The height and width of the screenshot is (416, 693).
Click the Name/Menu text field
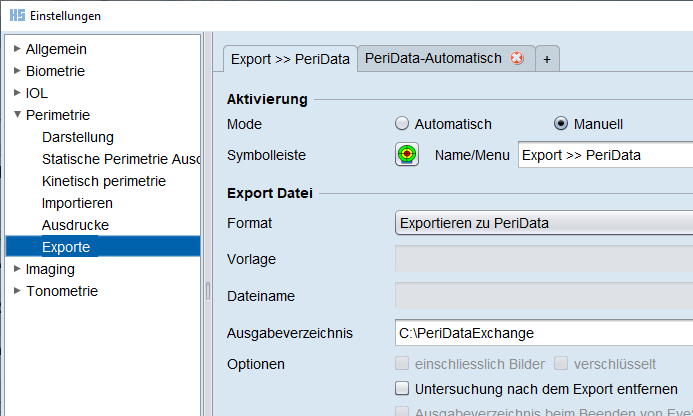[x=605, y=155]
